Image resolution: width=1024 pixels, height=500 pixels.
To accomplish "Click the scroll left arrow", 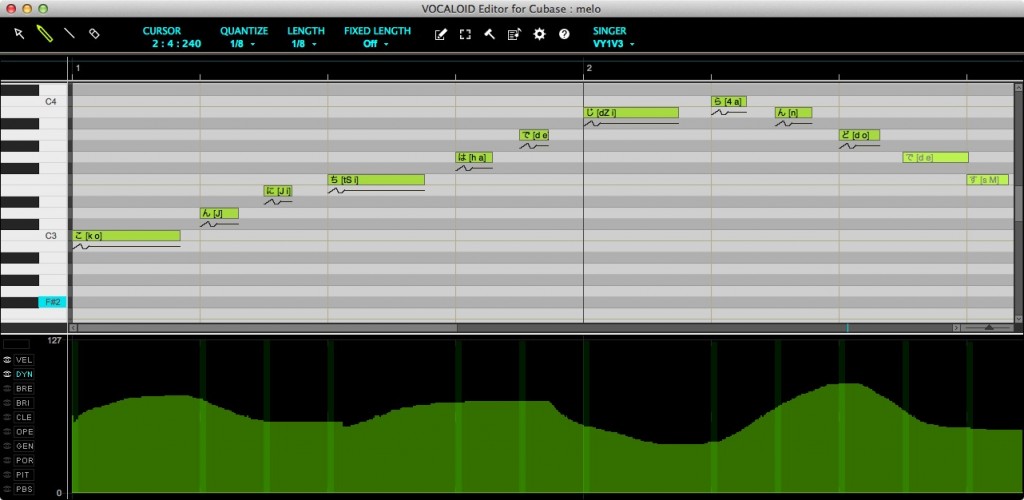I will tap(73, 328).
